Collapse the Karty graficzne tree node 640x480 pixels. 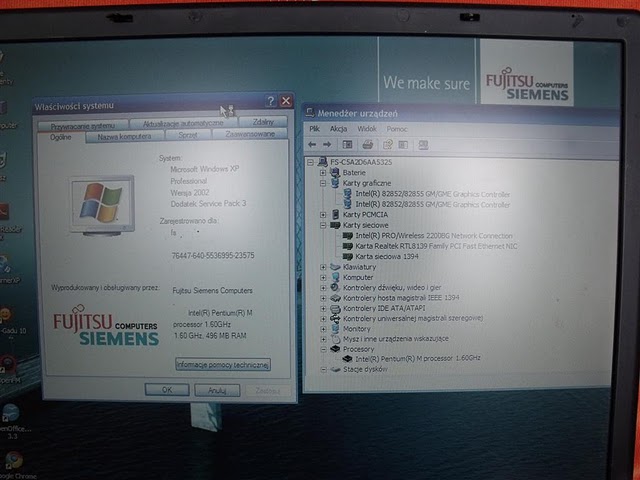[323, 183]
